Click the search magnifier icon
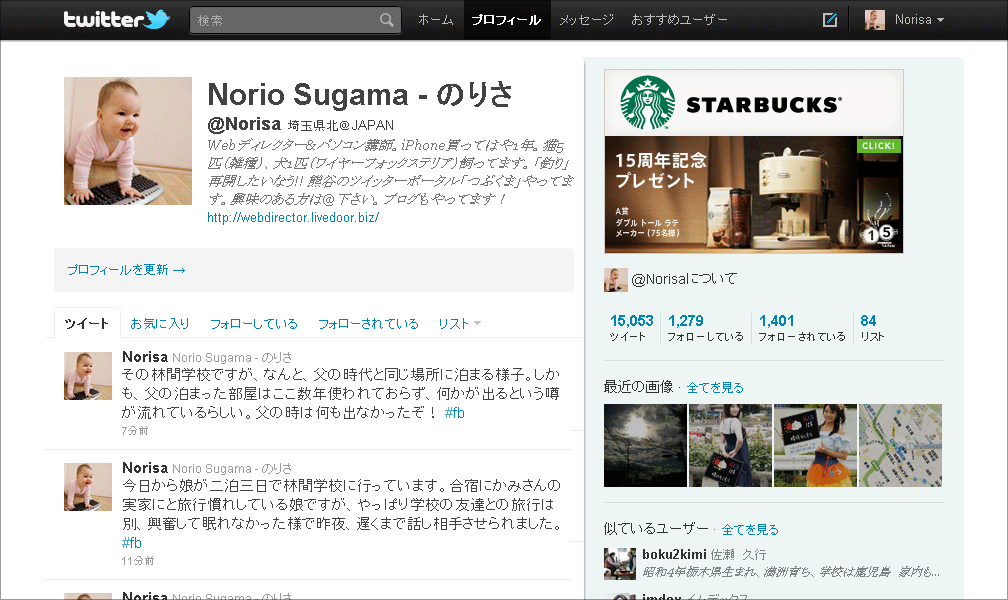Screen dimensions: 1008x600 [386, 20]
